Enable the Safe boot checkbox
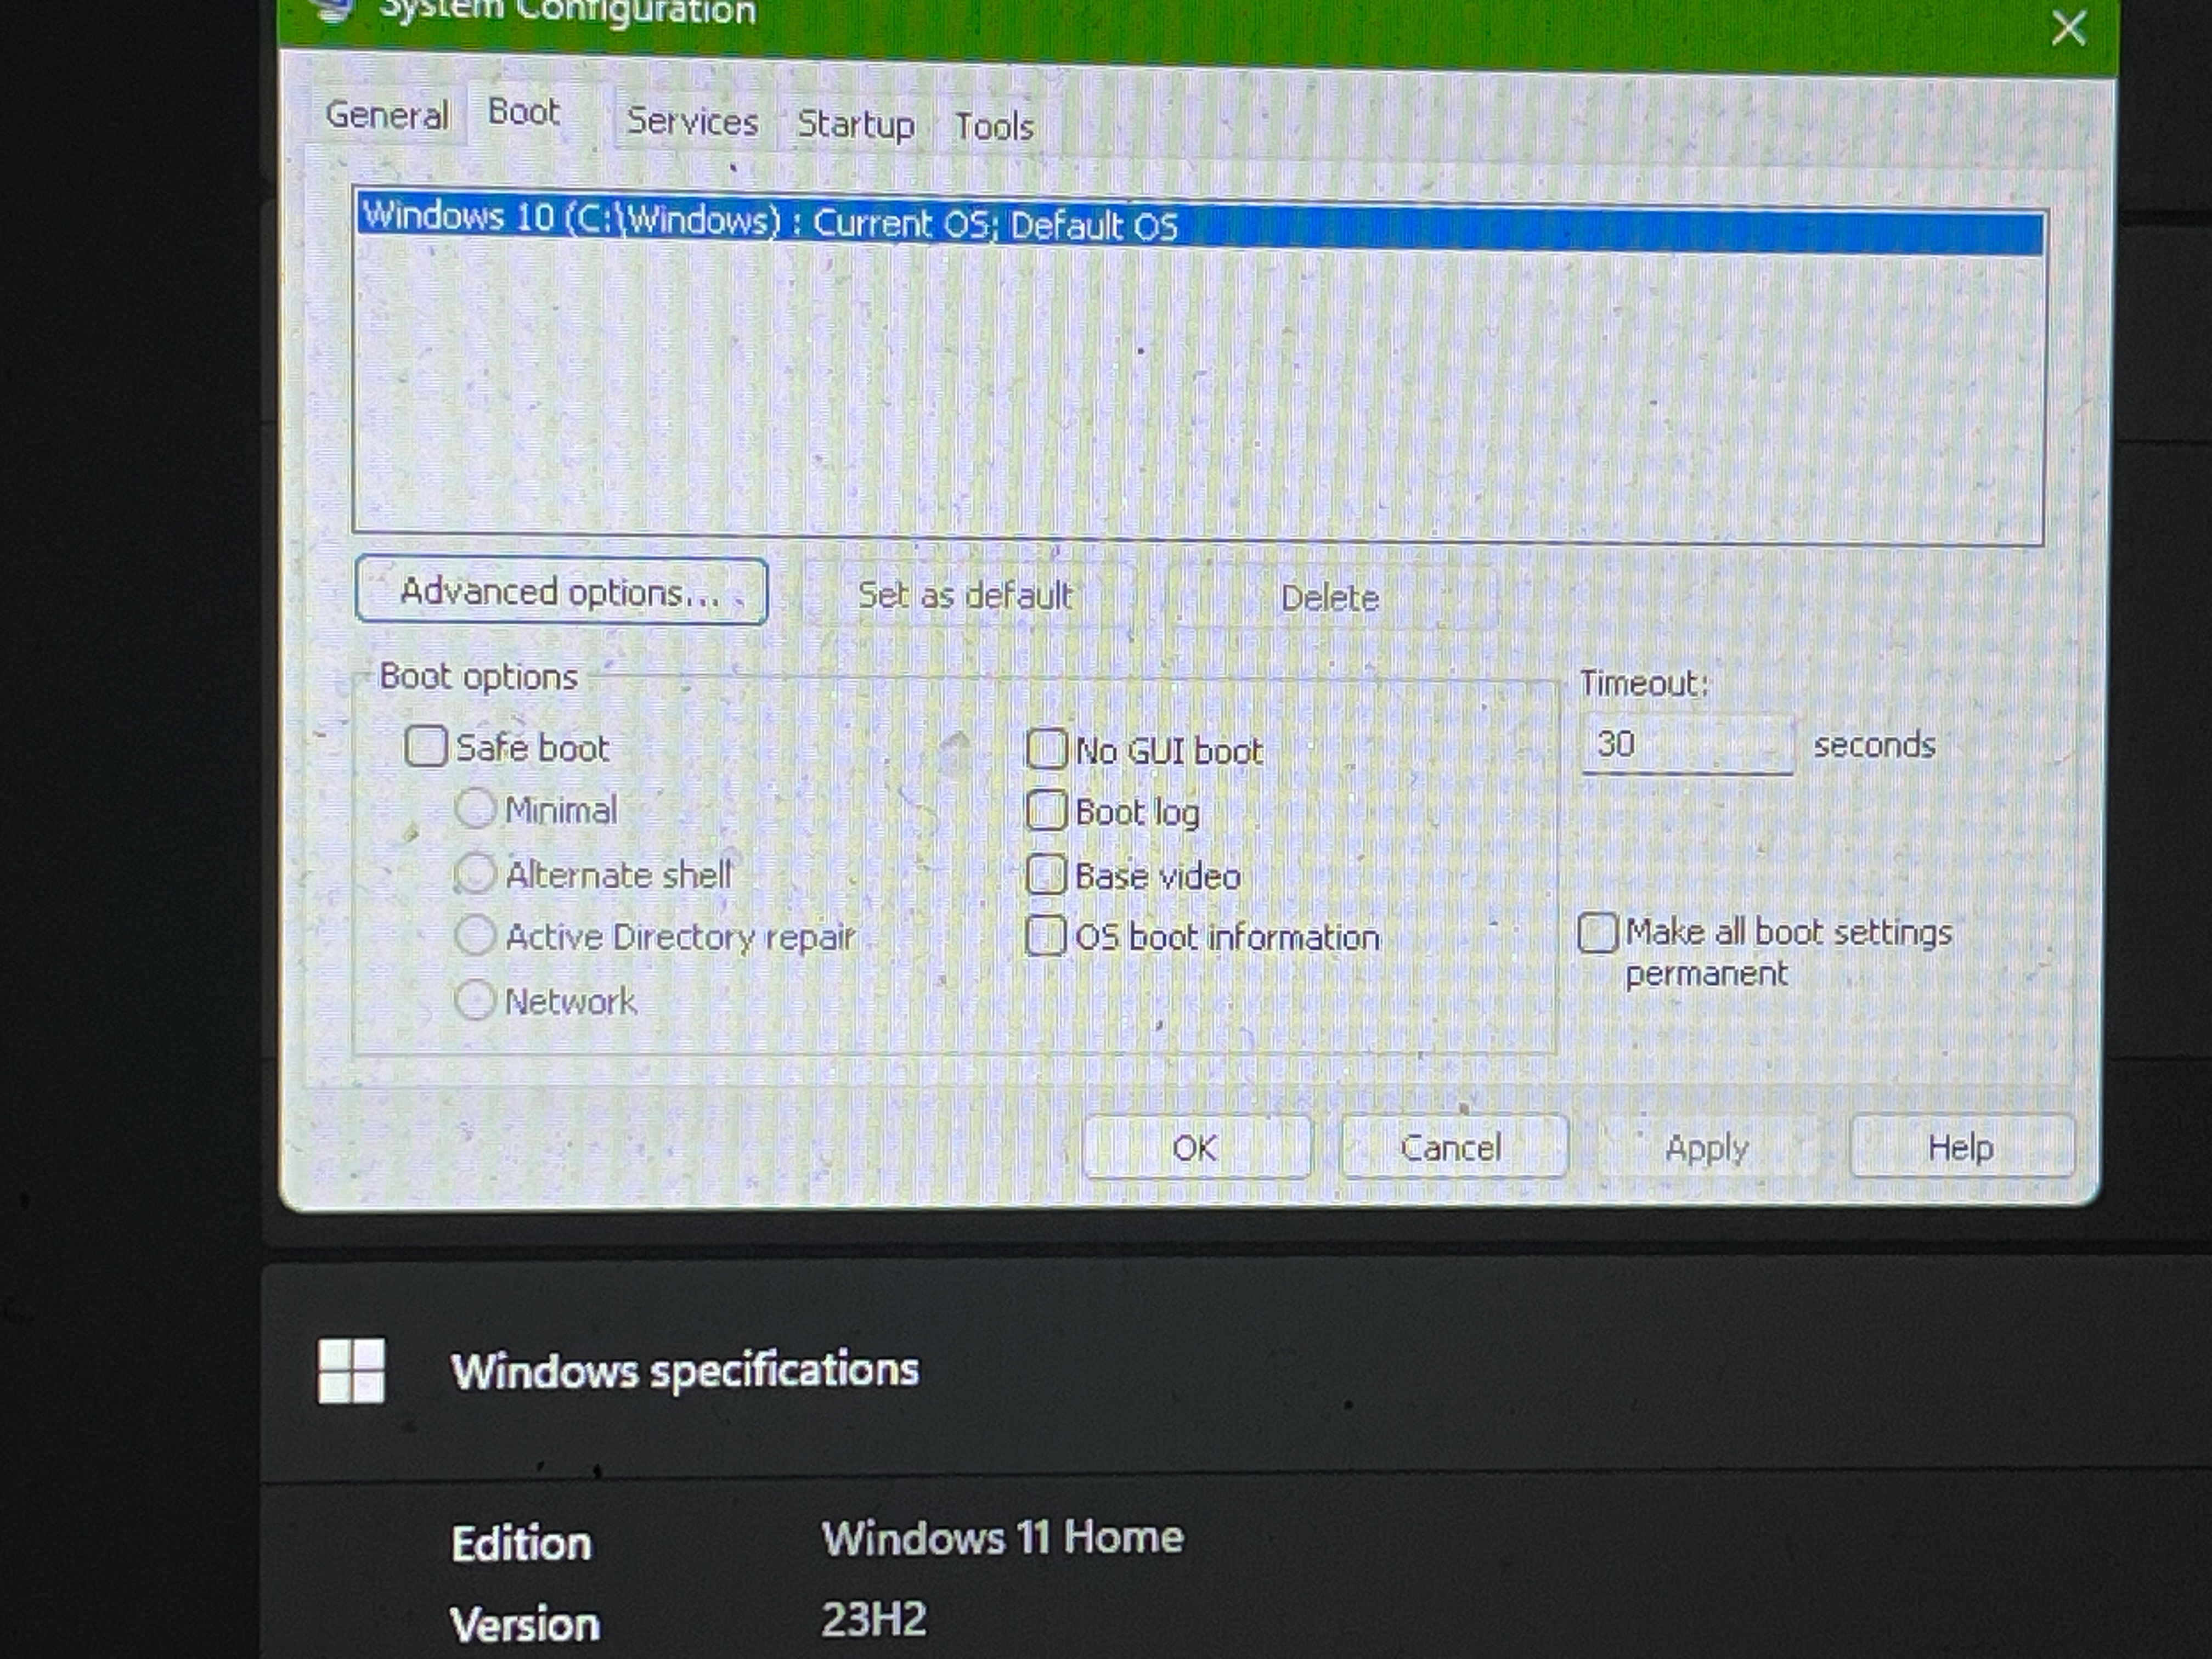The height and width of the screenshot is (1659, 2212). coord(426,746)
